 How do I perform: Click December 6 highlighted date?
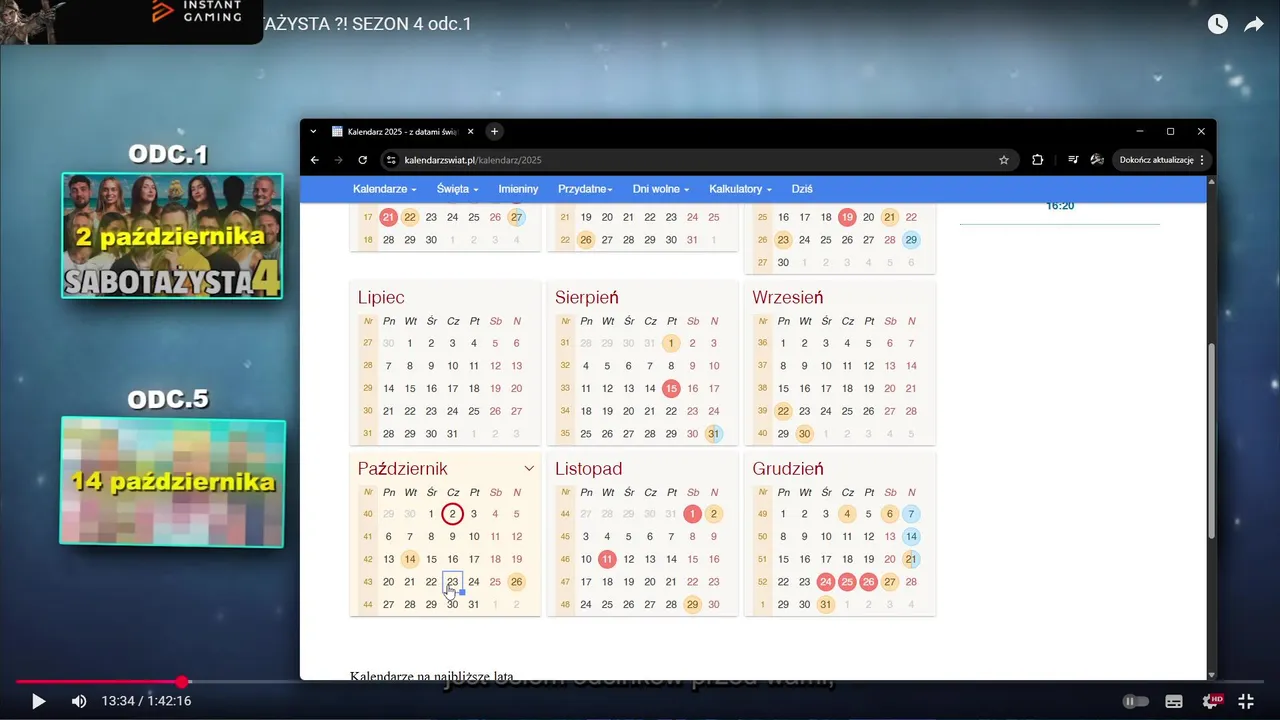point(889,514)
